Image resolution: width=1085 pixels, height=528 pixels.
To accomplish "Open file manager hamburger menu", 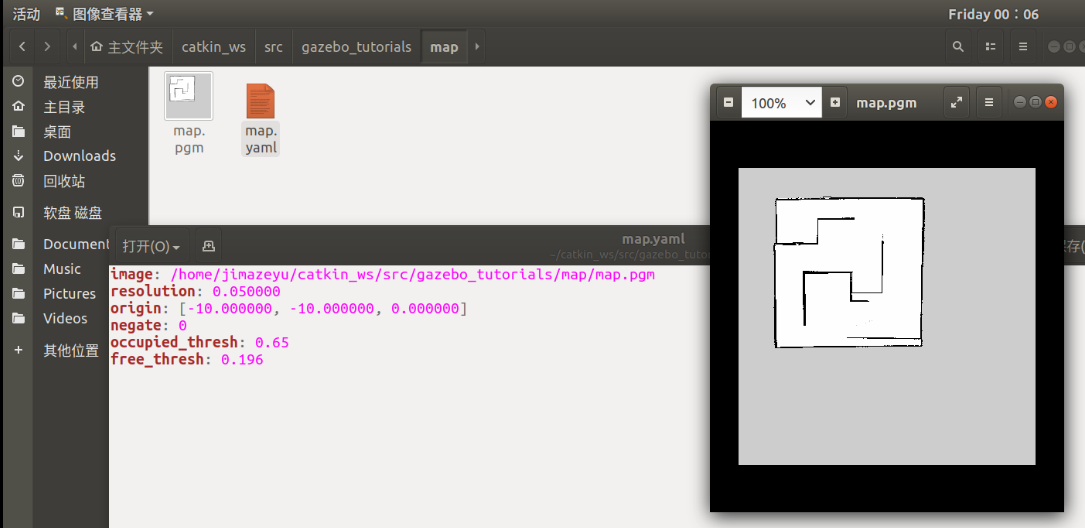I will point(1023,47).
